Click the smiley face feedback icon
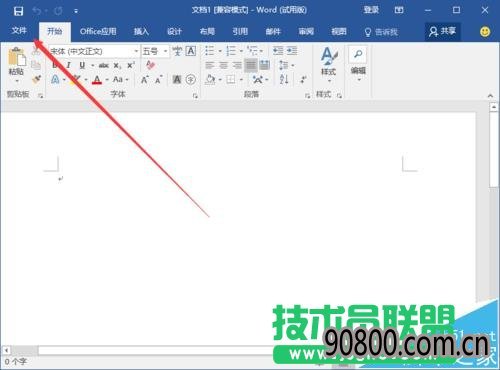This screenshot has height=370, width=500. [485, 32]
